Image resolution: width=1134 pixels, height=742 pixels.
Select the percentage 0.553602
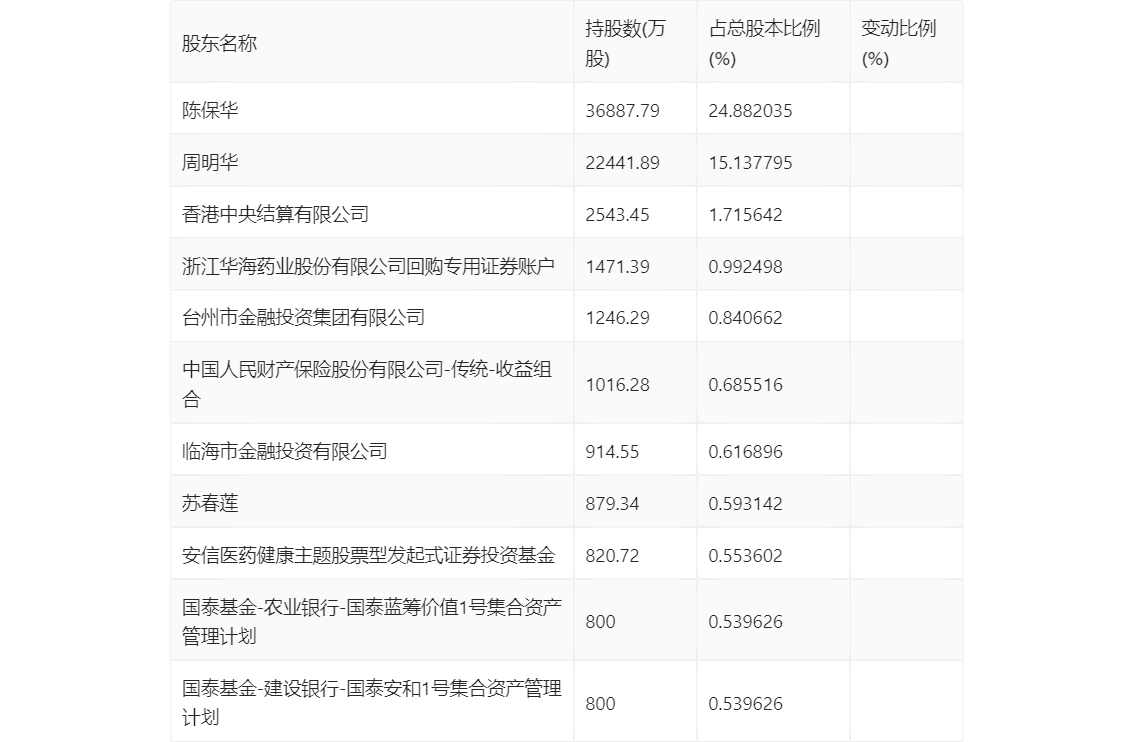[746, 556]
